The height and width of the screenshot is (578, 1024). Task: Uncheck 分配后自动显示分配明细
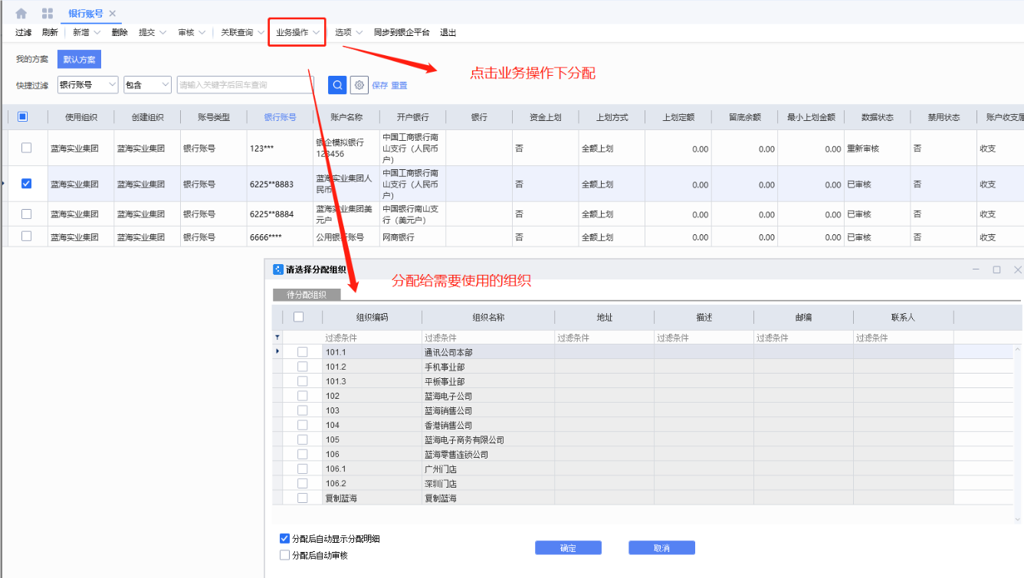tap(285, 539)
